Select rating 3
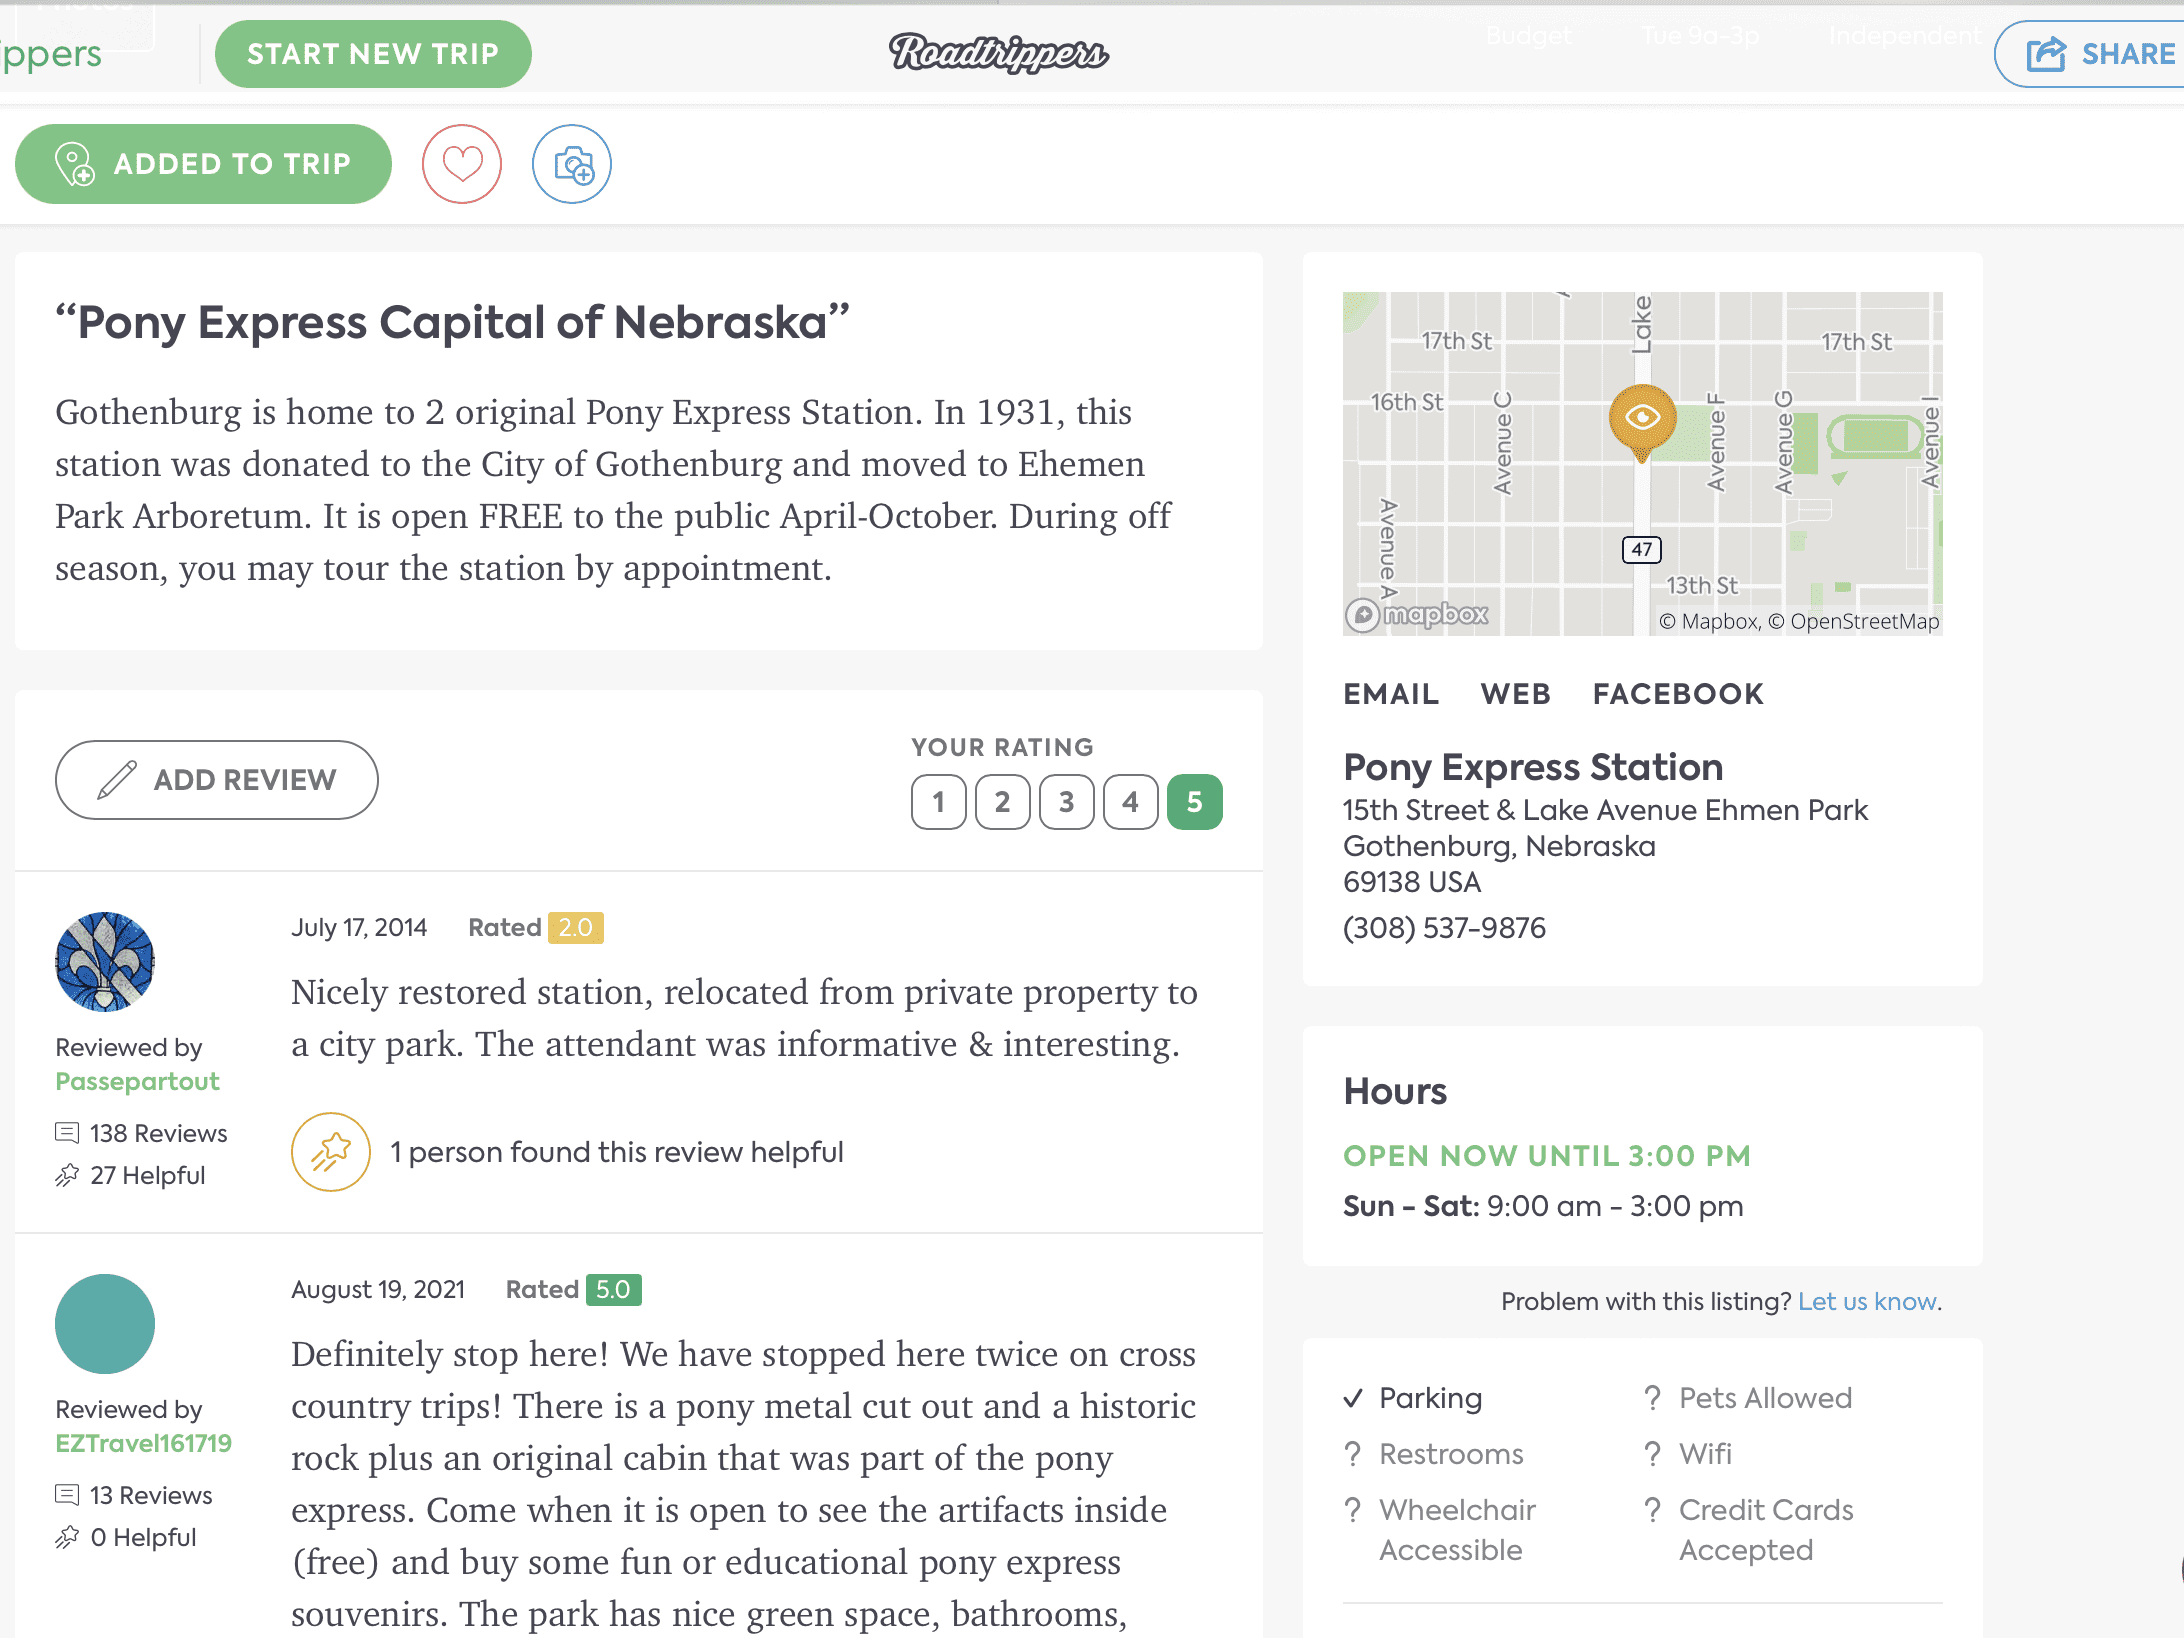Image resolution: width=2184 pixels, height=1638 pixels. coord(1066,802)
